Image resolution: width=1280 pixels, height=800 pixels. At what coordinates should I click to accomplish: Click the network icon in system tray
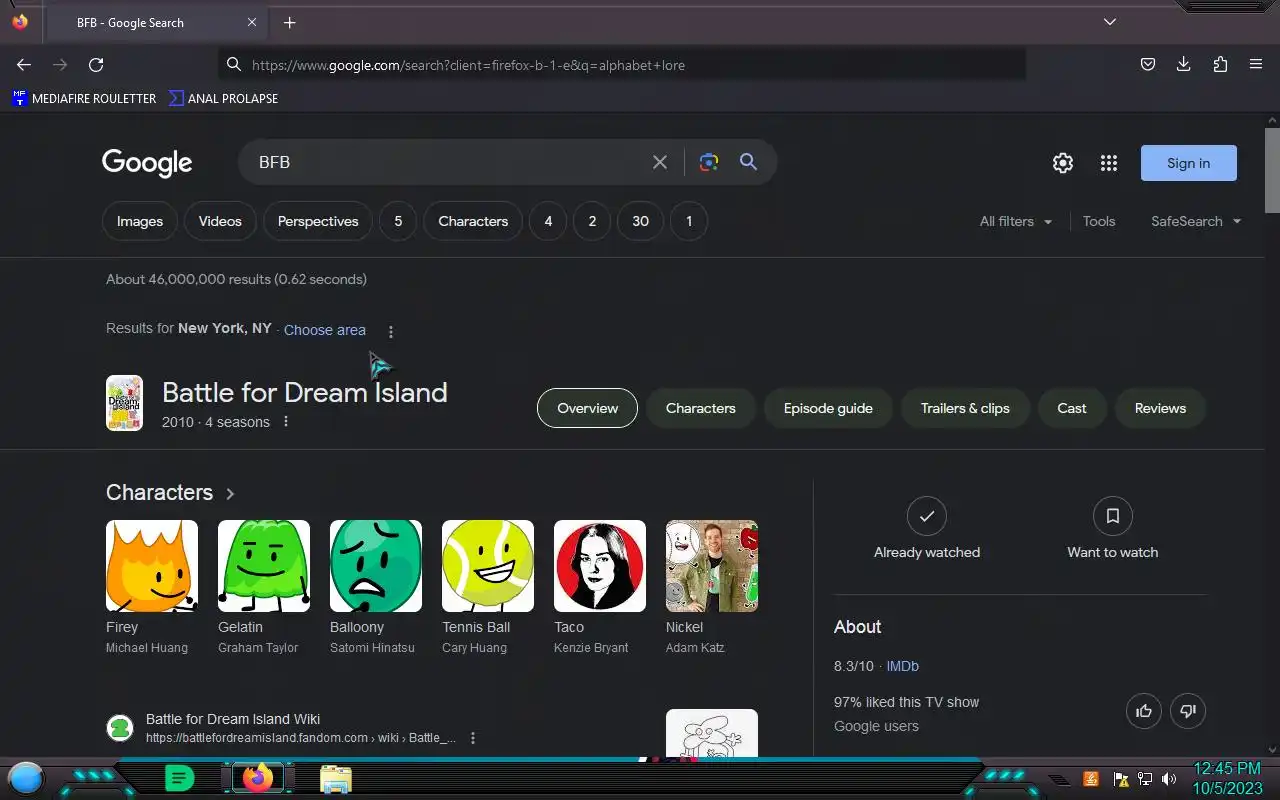pyautogui.click(x=1144, y=779)
